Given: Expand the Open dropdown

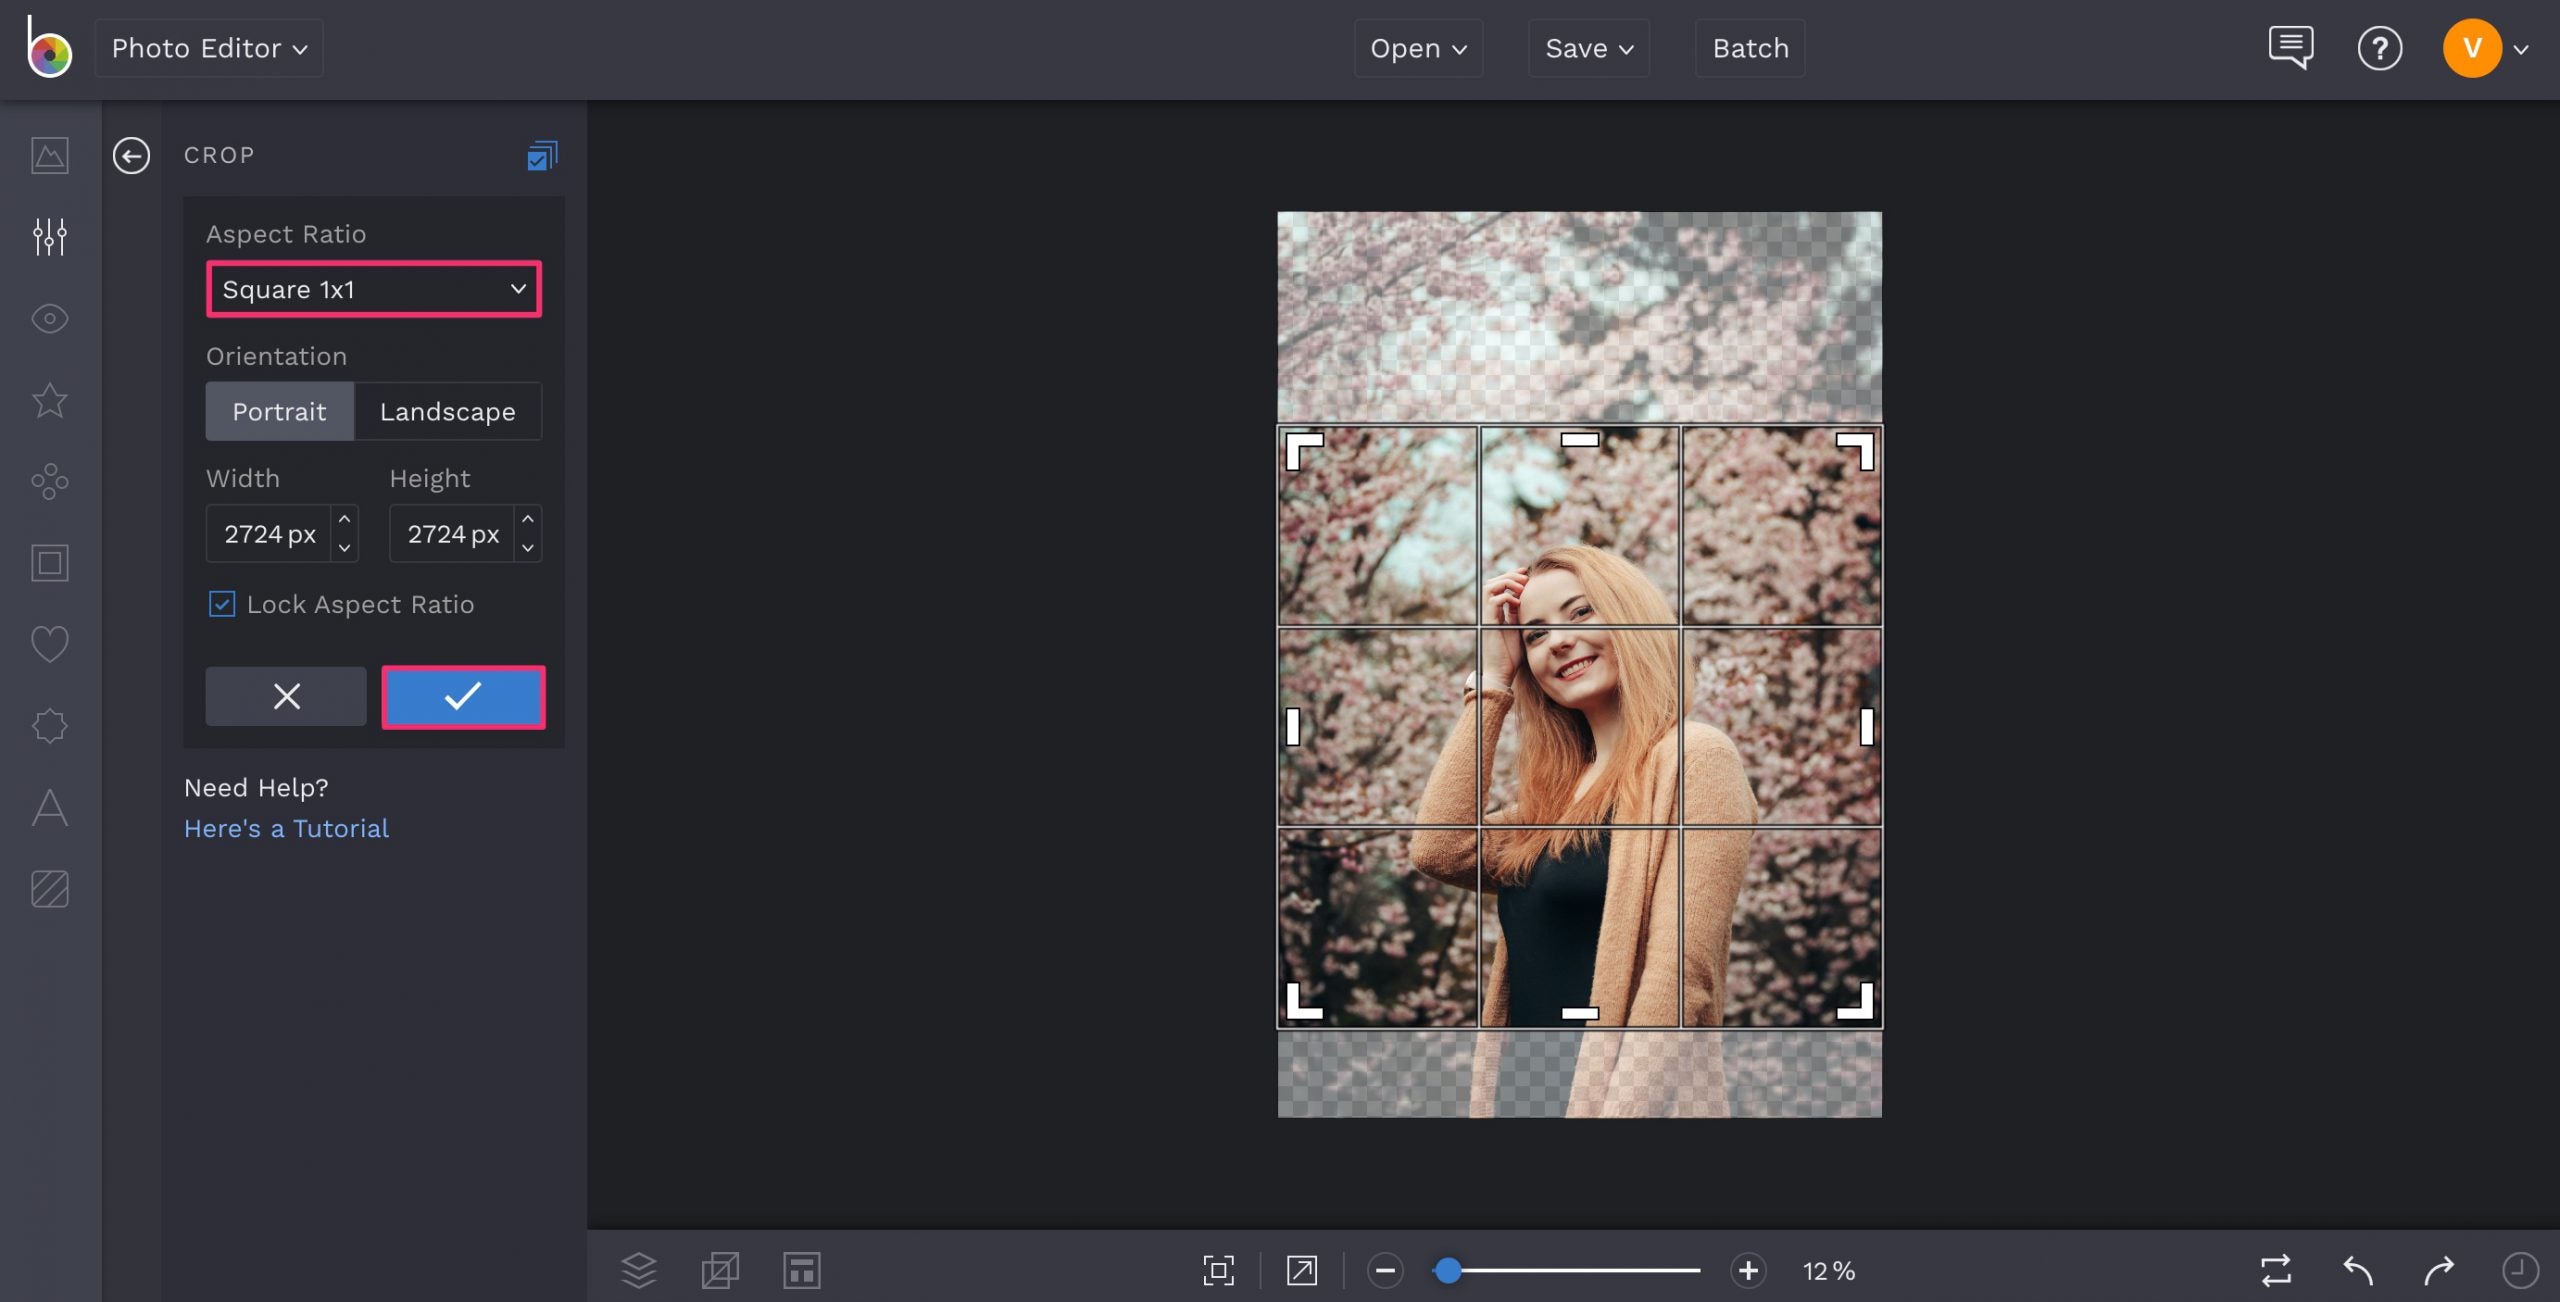Looking at the screenshot, I should 1418,47.
